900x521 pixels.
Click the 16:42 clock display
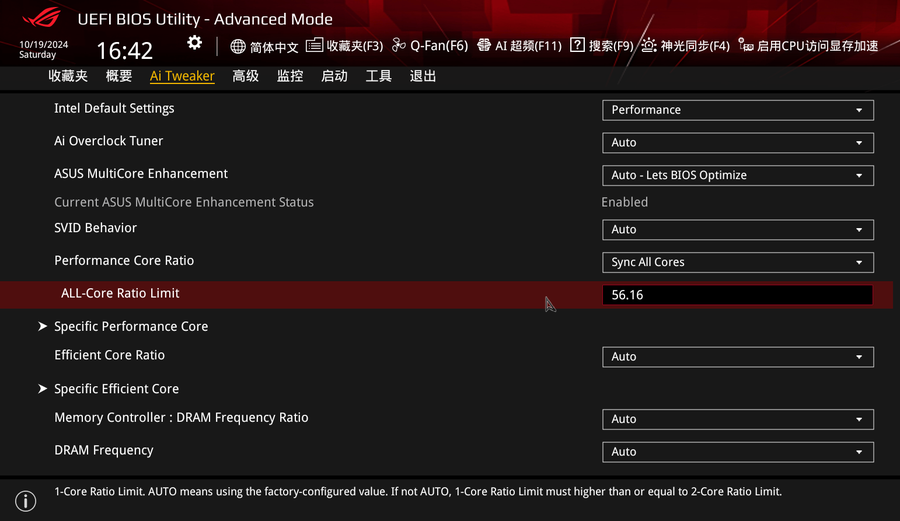(x=125, y=50)
